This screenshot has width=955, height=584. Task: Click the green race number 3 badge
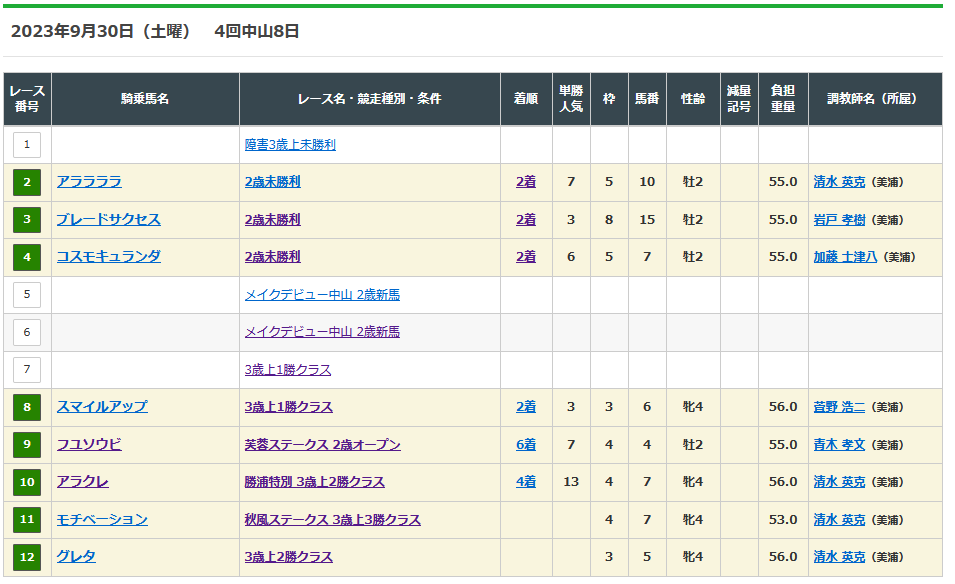click(x=27, y=220)
